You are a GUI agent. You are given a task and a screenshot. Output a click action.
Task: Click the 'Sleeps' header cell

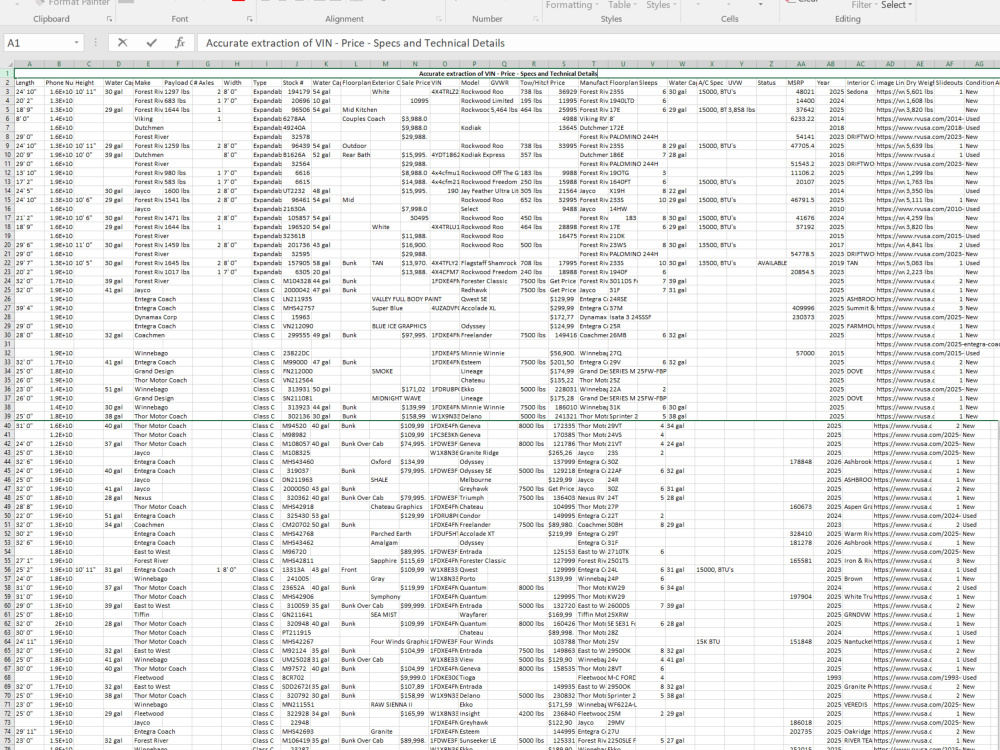[x=652, y=83]
